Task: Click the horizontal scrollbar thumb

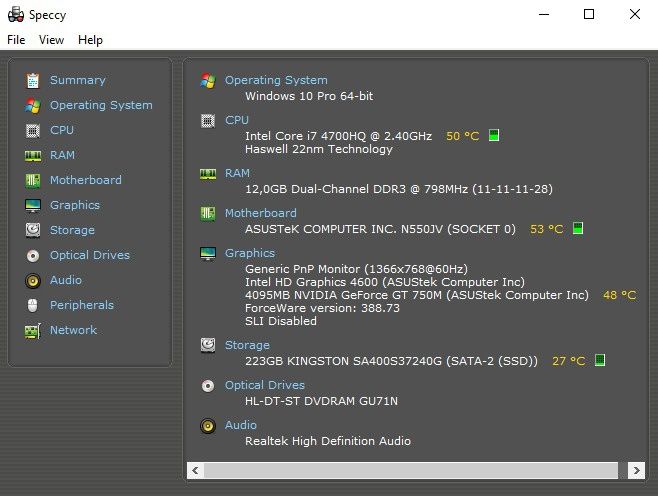Action: (411, 470)
